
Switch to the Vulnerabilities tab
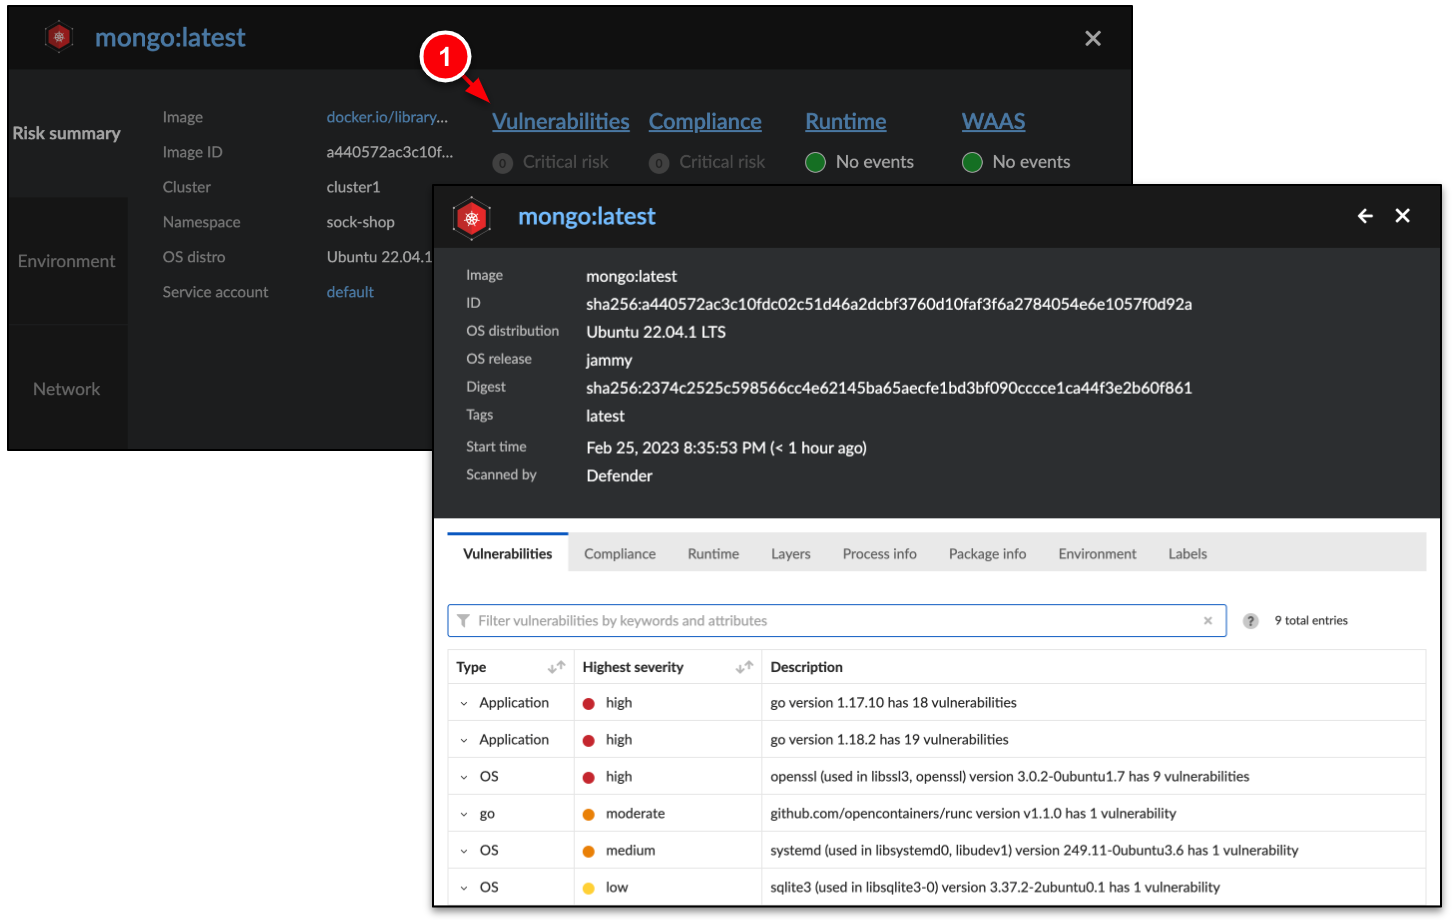point(508,553)
